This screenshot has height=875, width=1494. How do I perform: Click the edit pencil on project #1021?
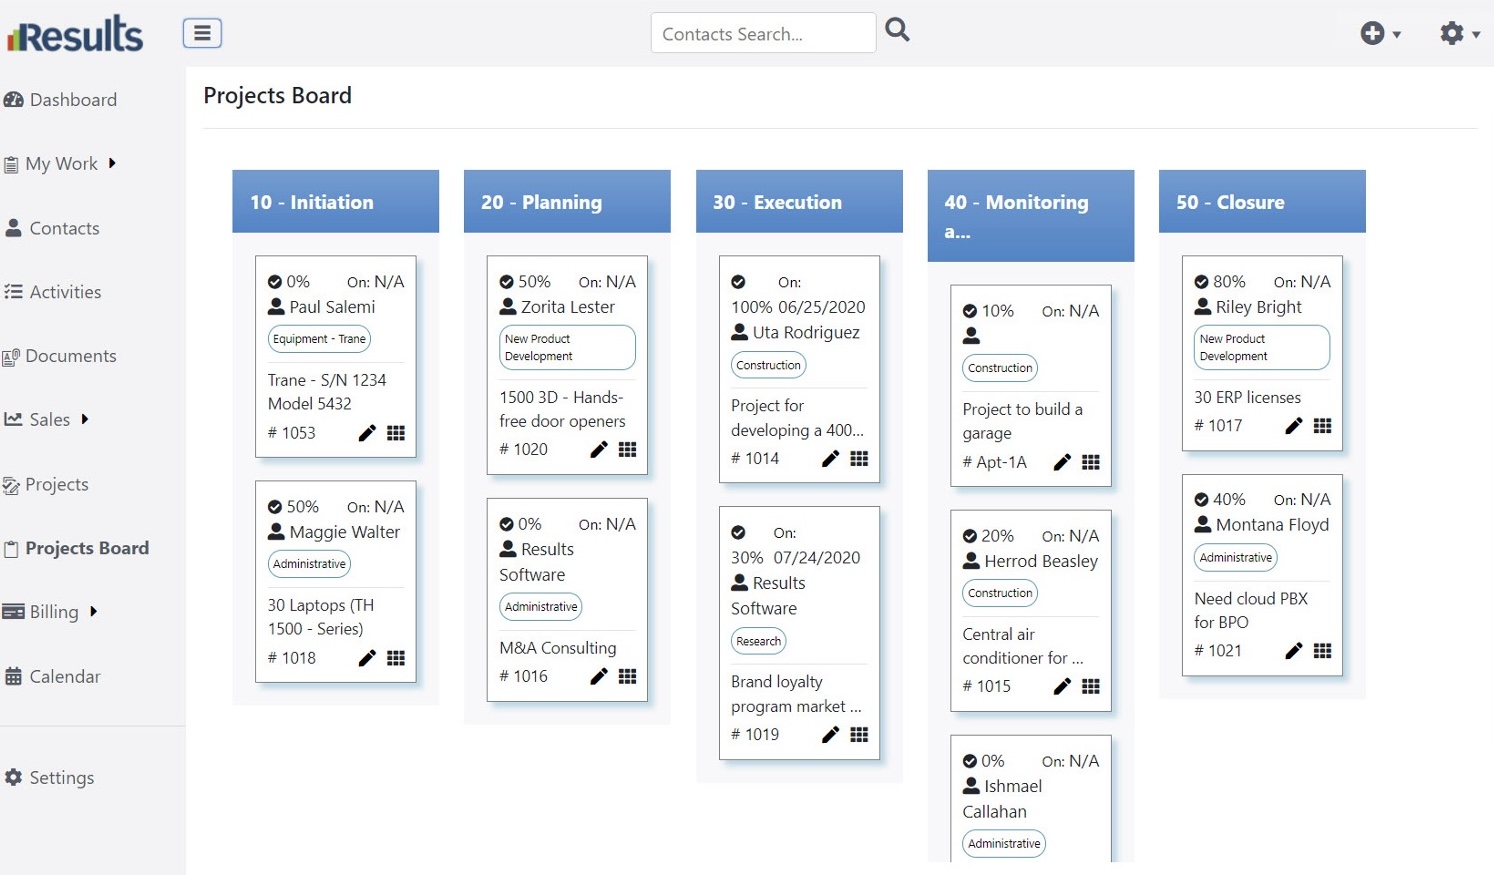coord(1293,651)
